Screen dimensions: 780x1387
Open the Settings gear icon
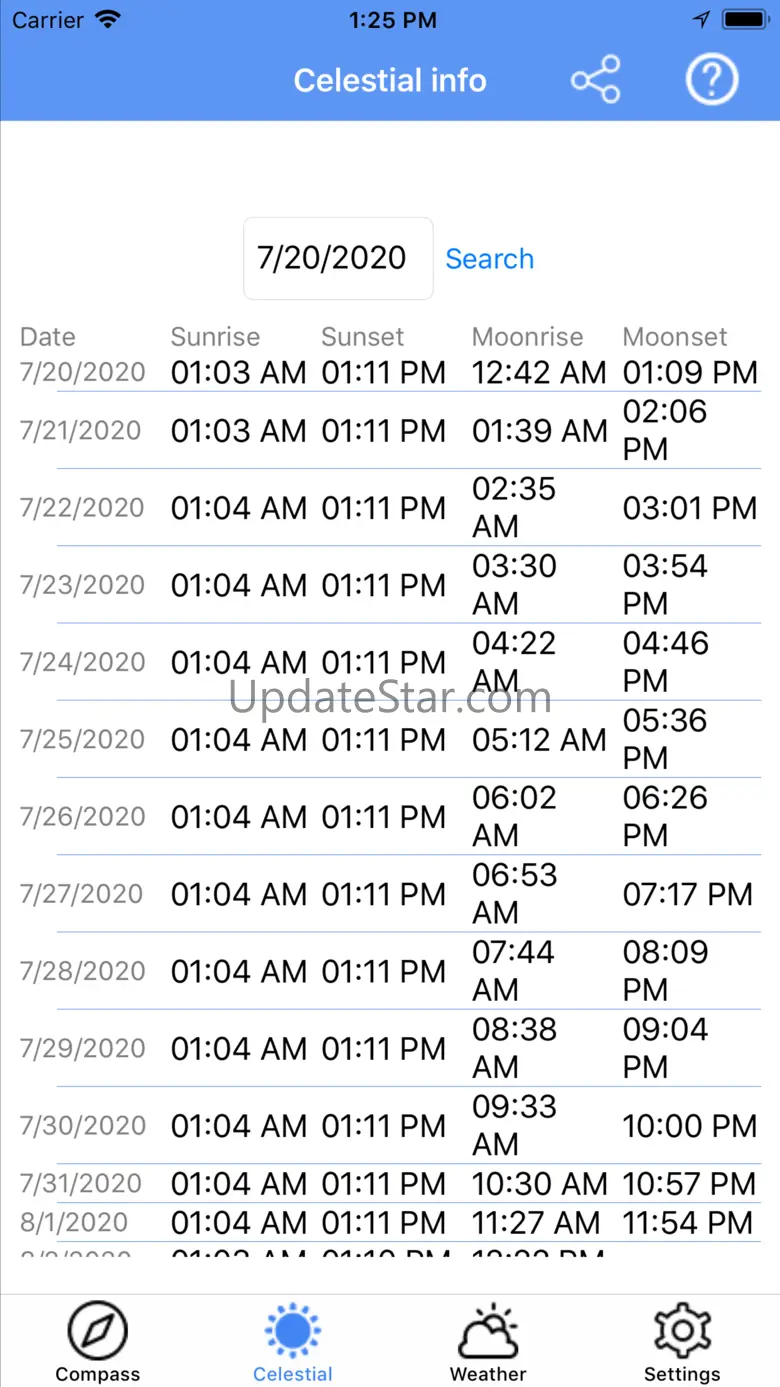[682, 1331]
